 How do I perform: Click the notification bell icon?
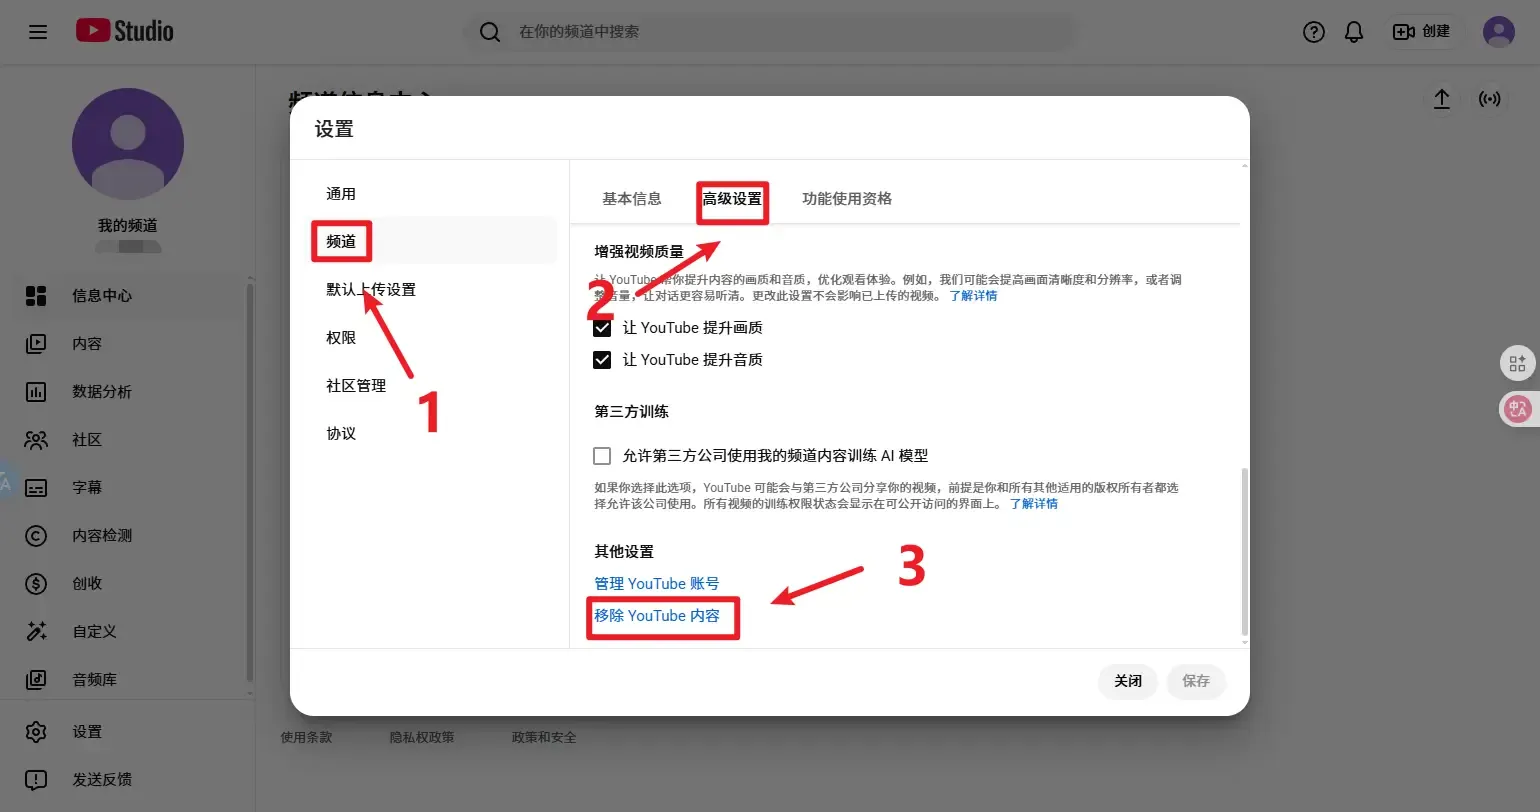pos(1353,31)
